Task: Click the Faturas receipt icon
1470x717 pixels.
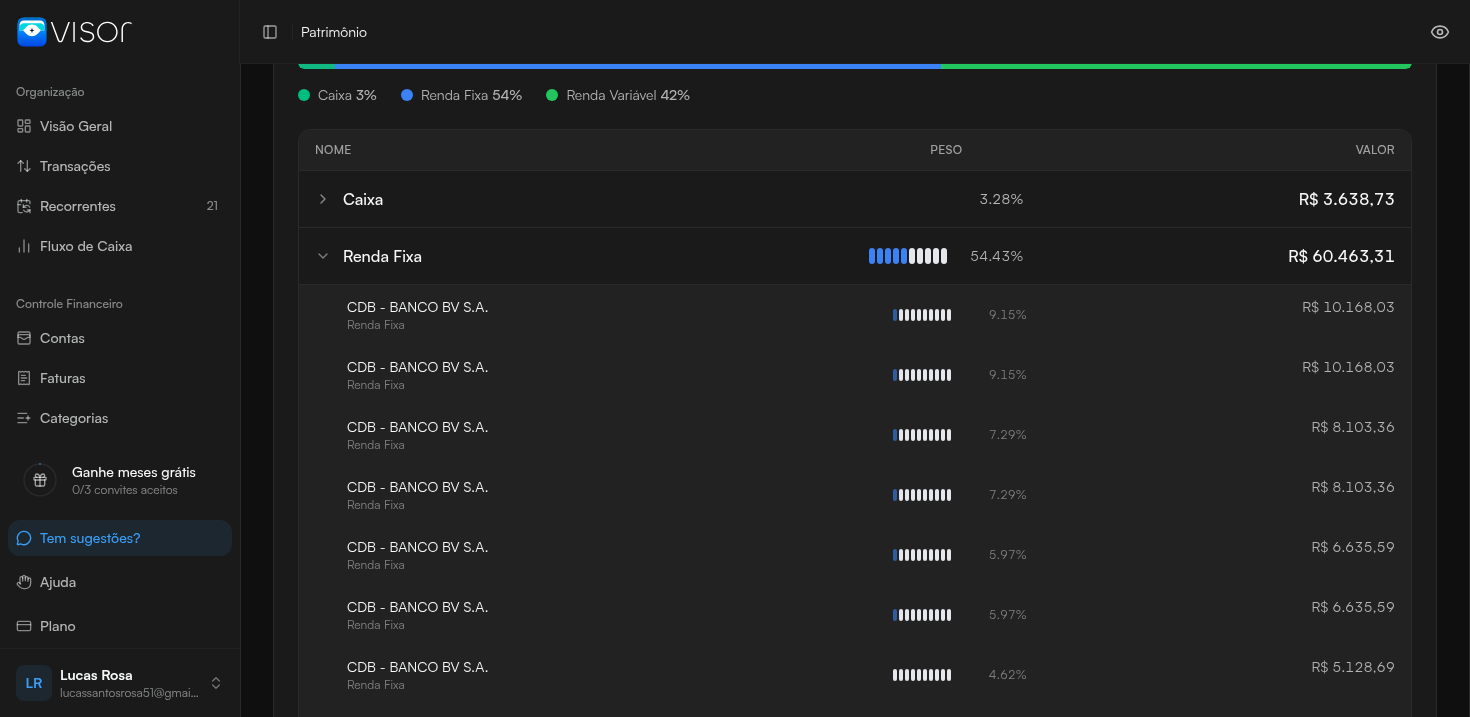Action: click(24, 379)
